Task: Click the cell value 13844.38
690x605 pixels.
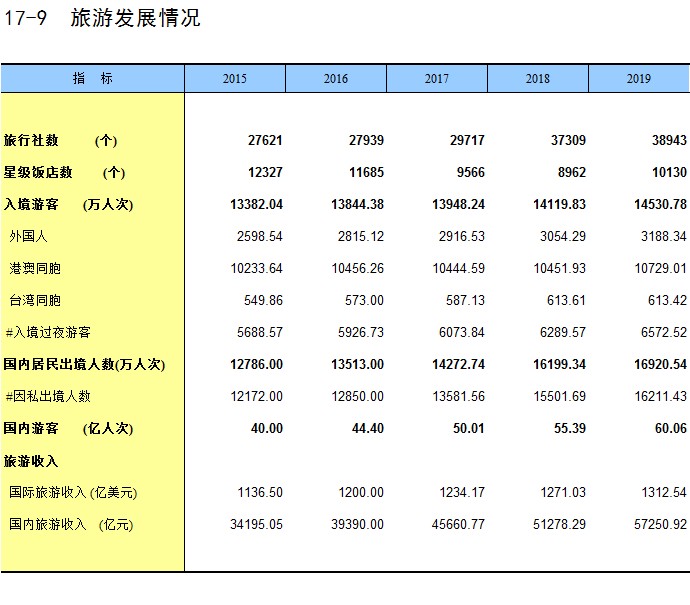Action: pyautogui.click(x=357, y=205)
